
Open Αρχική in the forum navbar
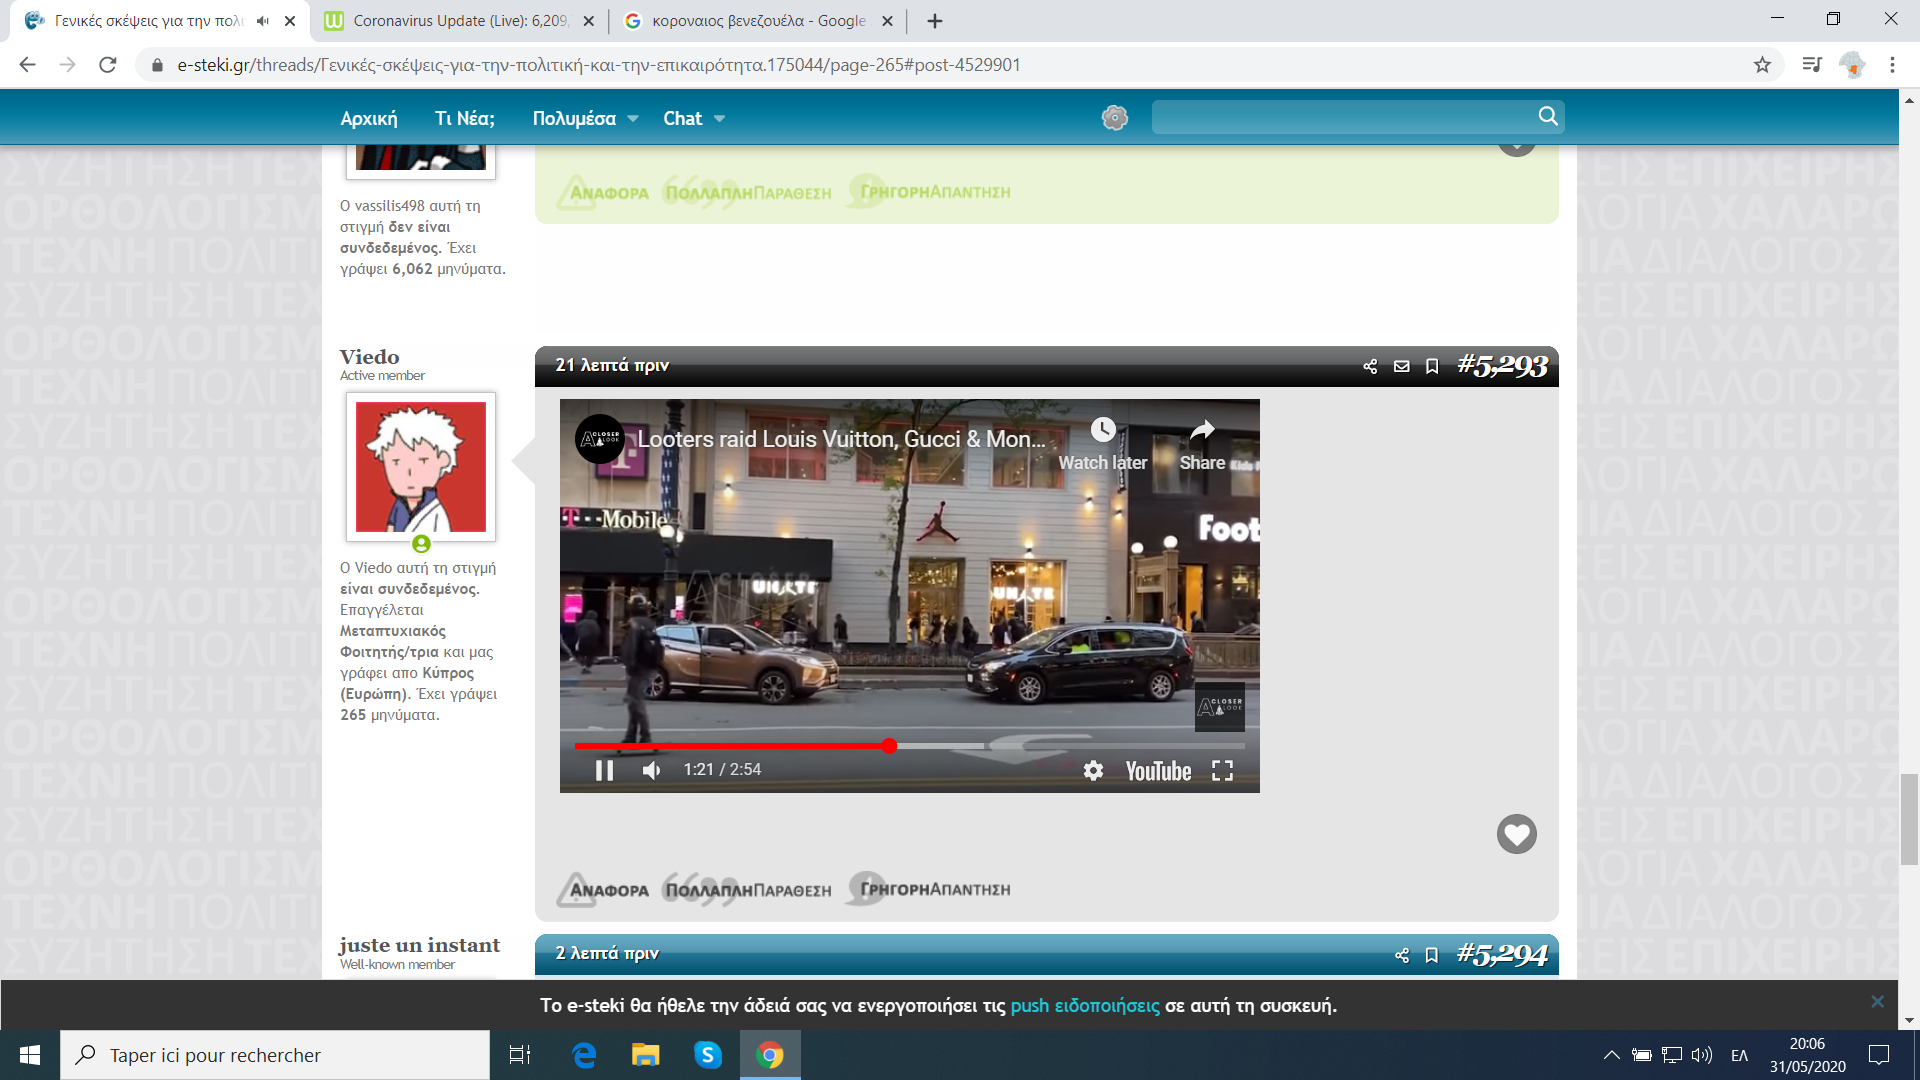369,118
